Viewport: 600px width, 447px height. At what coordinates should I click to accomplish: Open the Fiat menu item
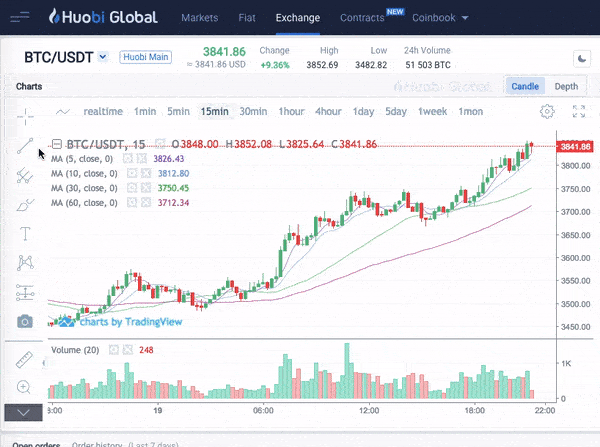pos(247,18)
